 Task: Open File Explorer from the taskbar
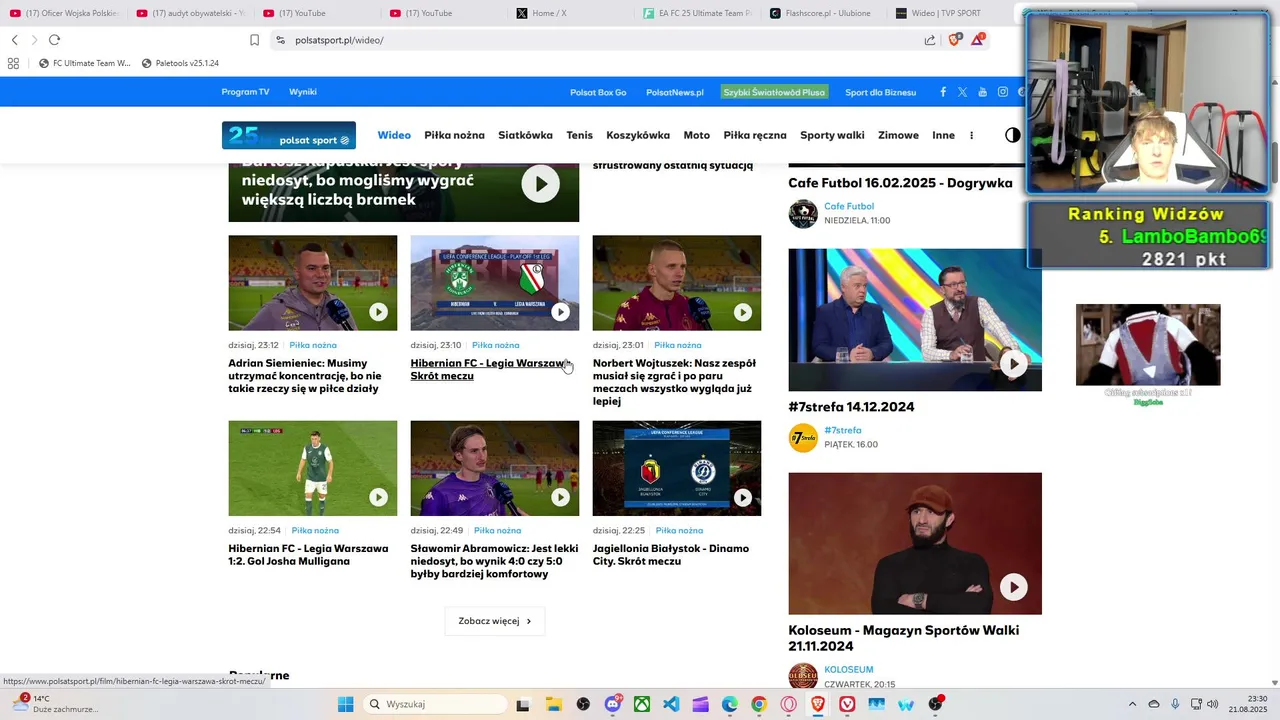(553, 704)
